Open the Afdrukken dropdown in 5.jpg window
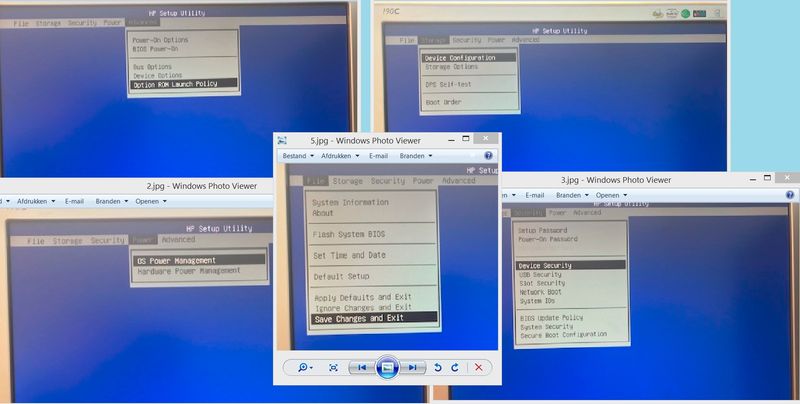 tap(340, 156)
